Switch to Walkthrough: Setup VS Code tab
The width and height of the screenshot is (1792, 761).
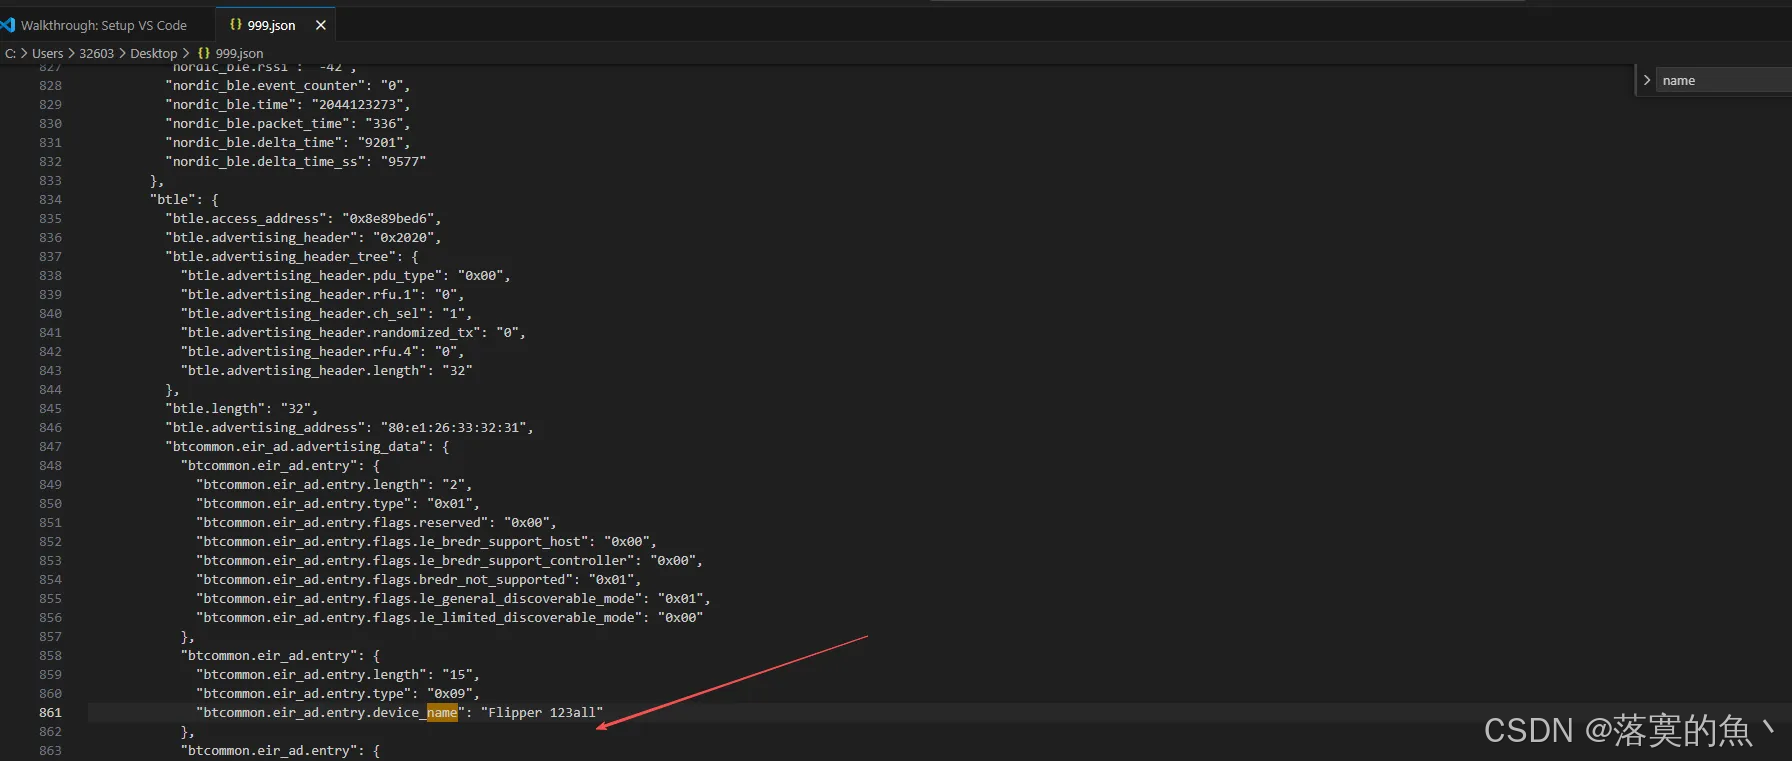click(104, 25)
